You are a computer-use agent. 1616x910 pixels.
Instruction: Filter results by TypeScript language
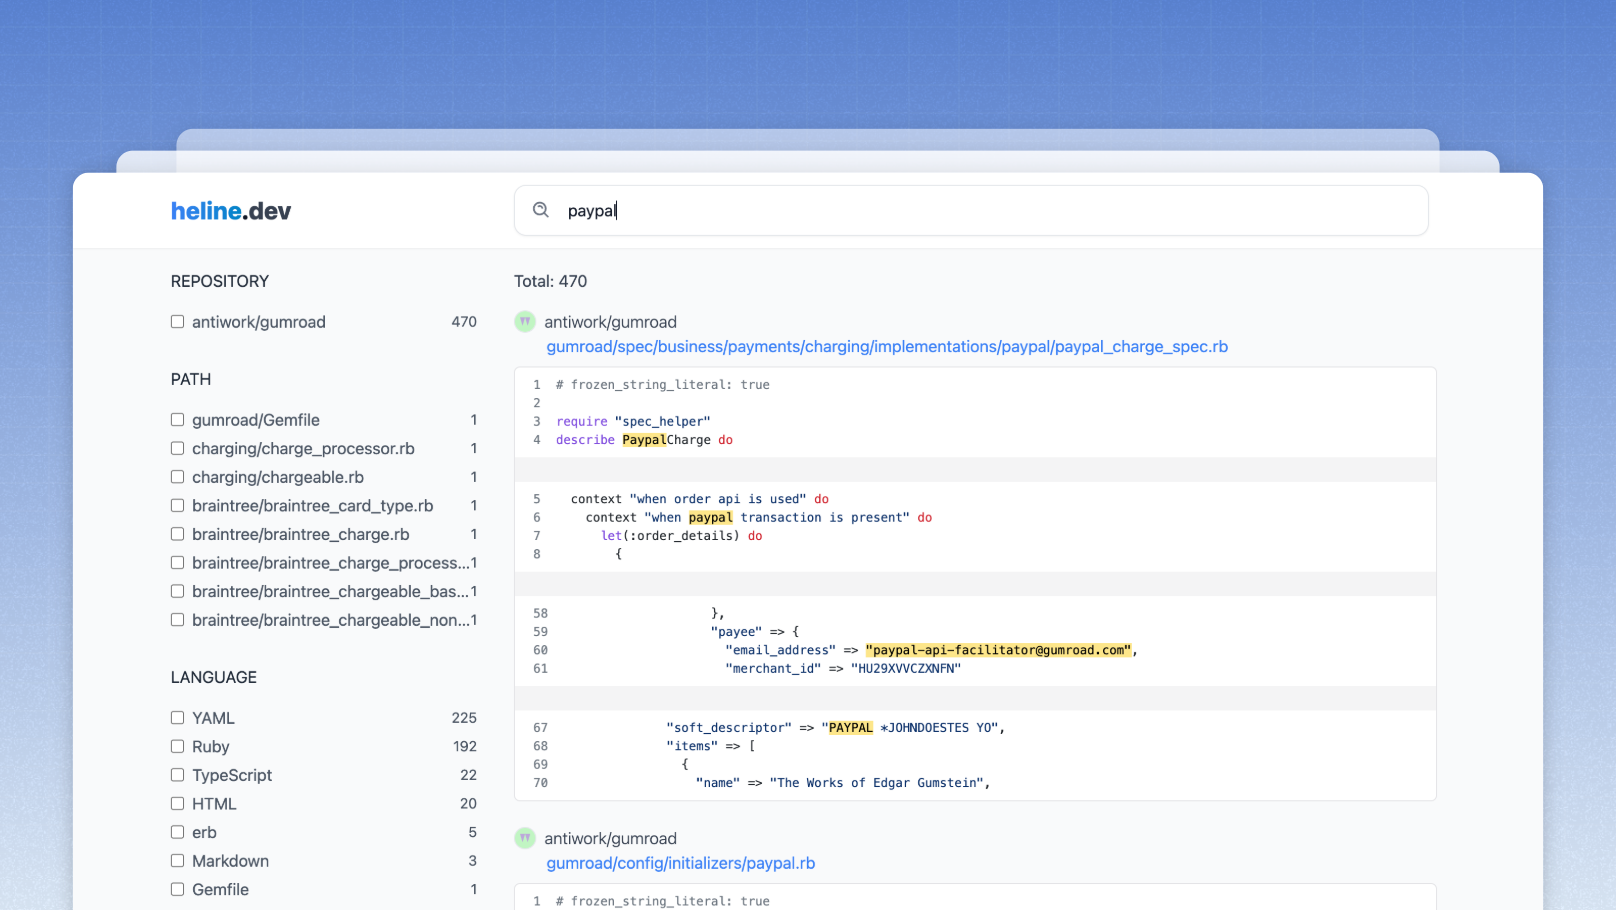point(177,775)
